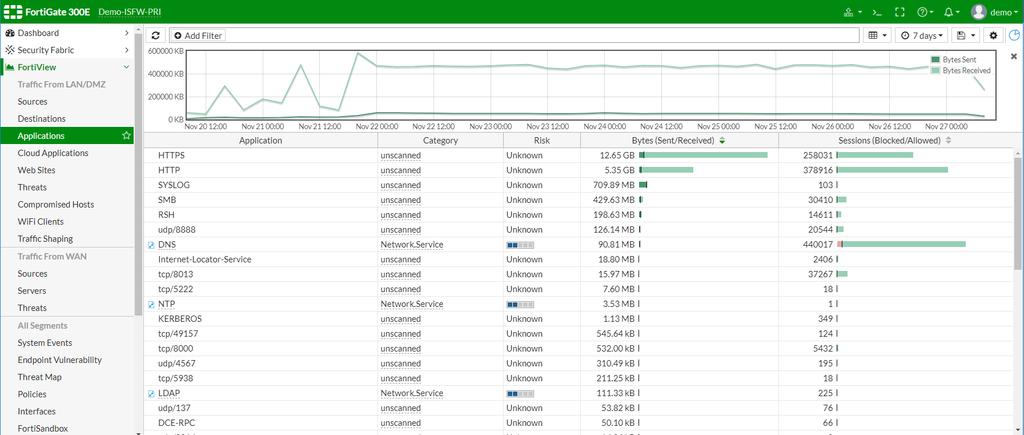Open Sources under Traffic From LAN/DMZ
Image resolution: width=1024 pixels, height=435 pixels.
point(33,101)
